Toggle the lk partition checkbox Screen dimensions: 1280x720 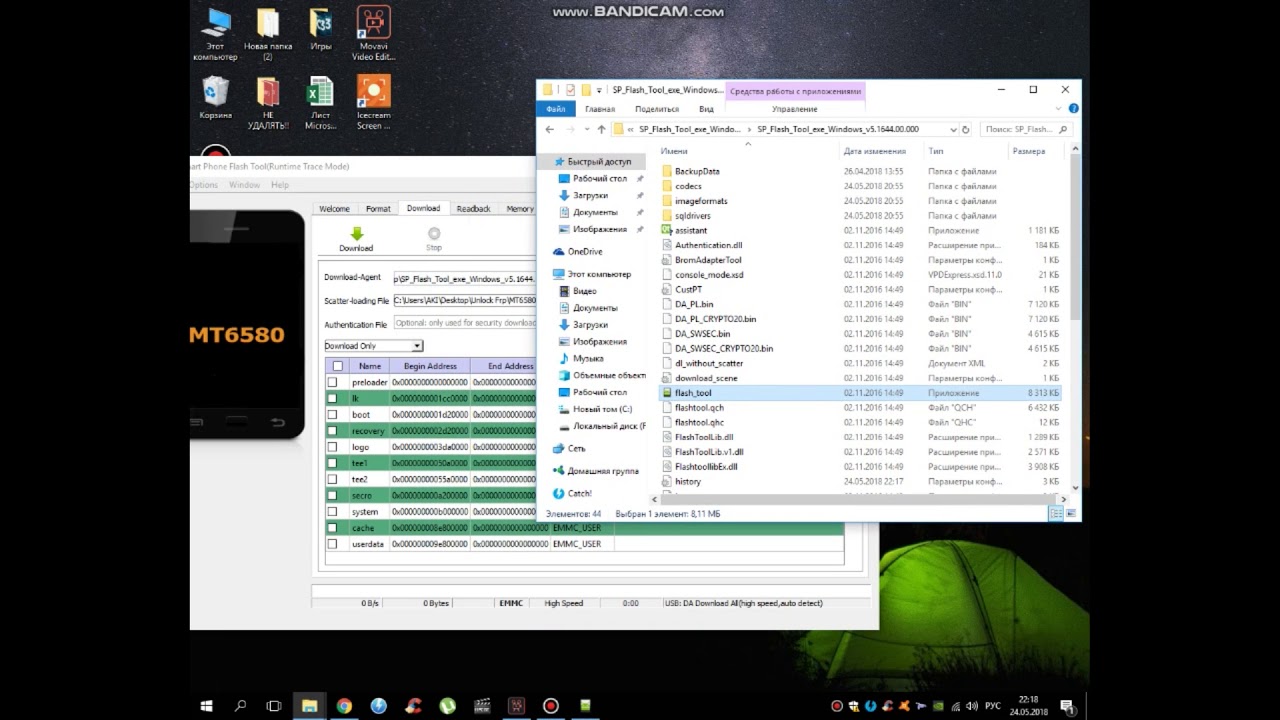click(333, 398)
